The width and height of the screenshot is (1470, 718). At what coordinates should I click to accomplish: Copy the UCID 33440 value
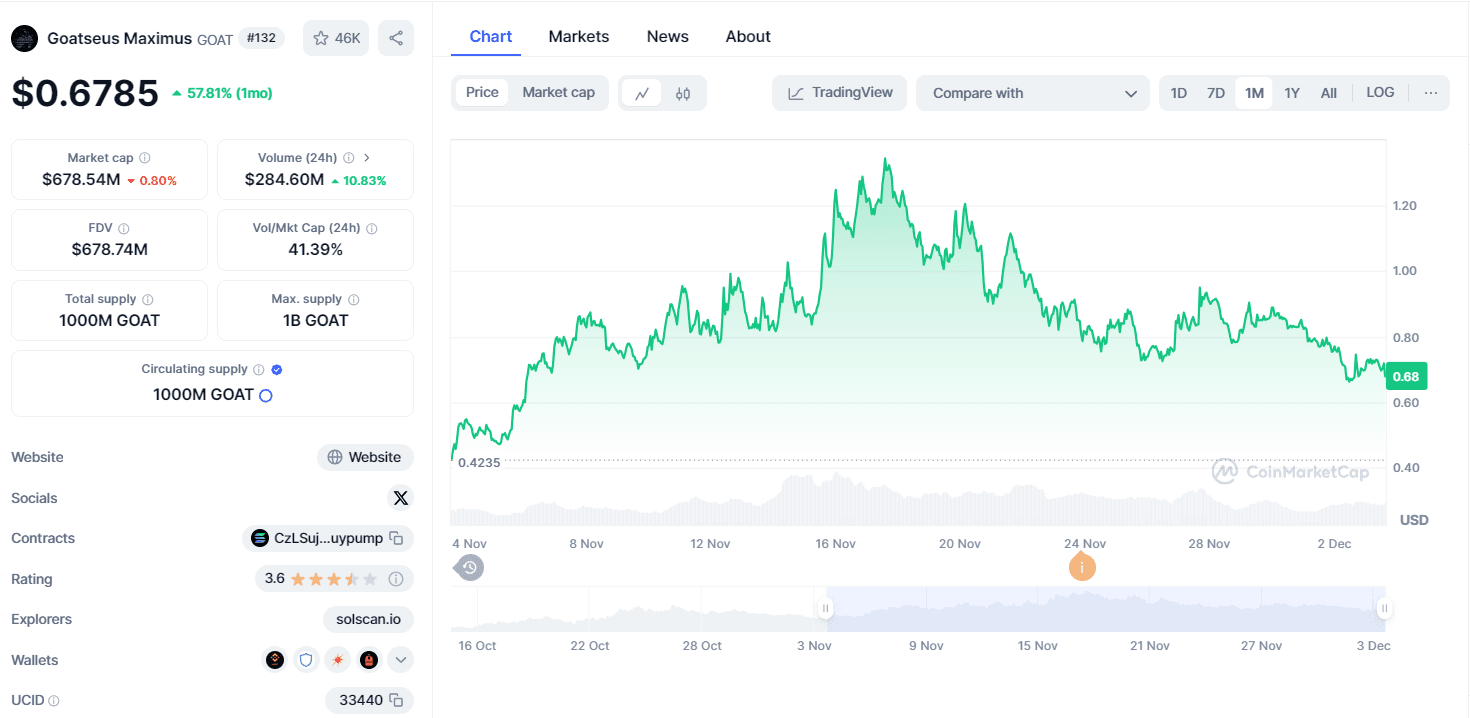[396, 700]
